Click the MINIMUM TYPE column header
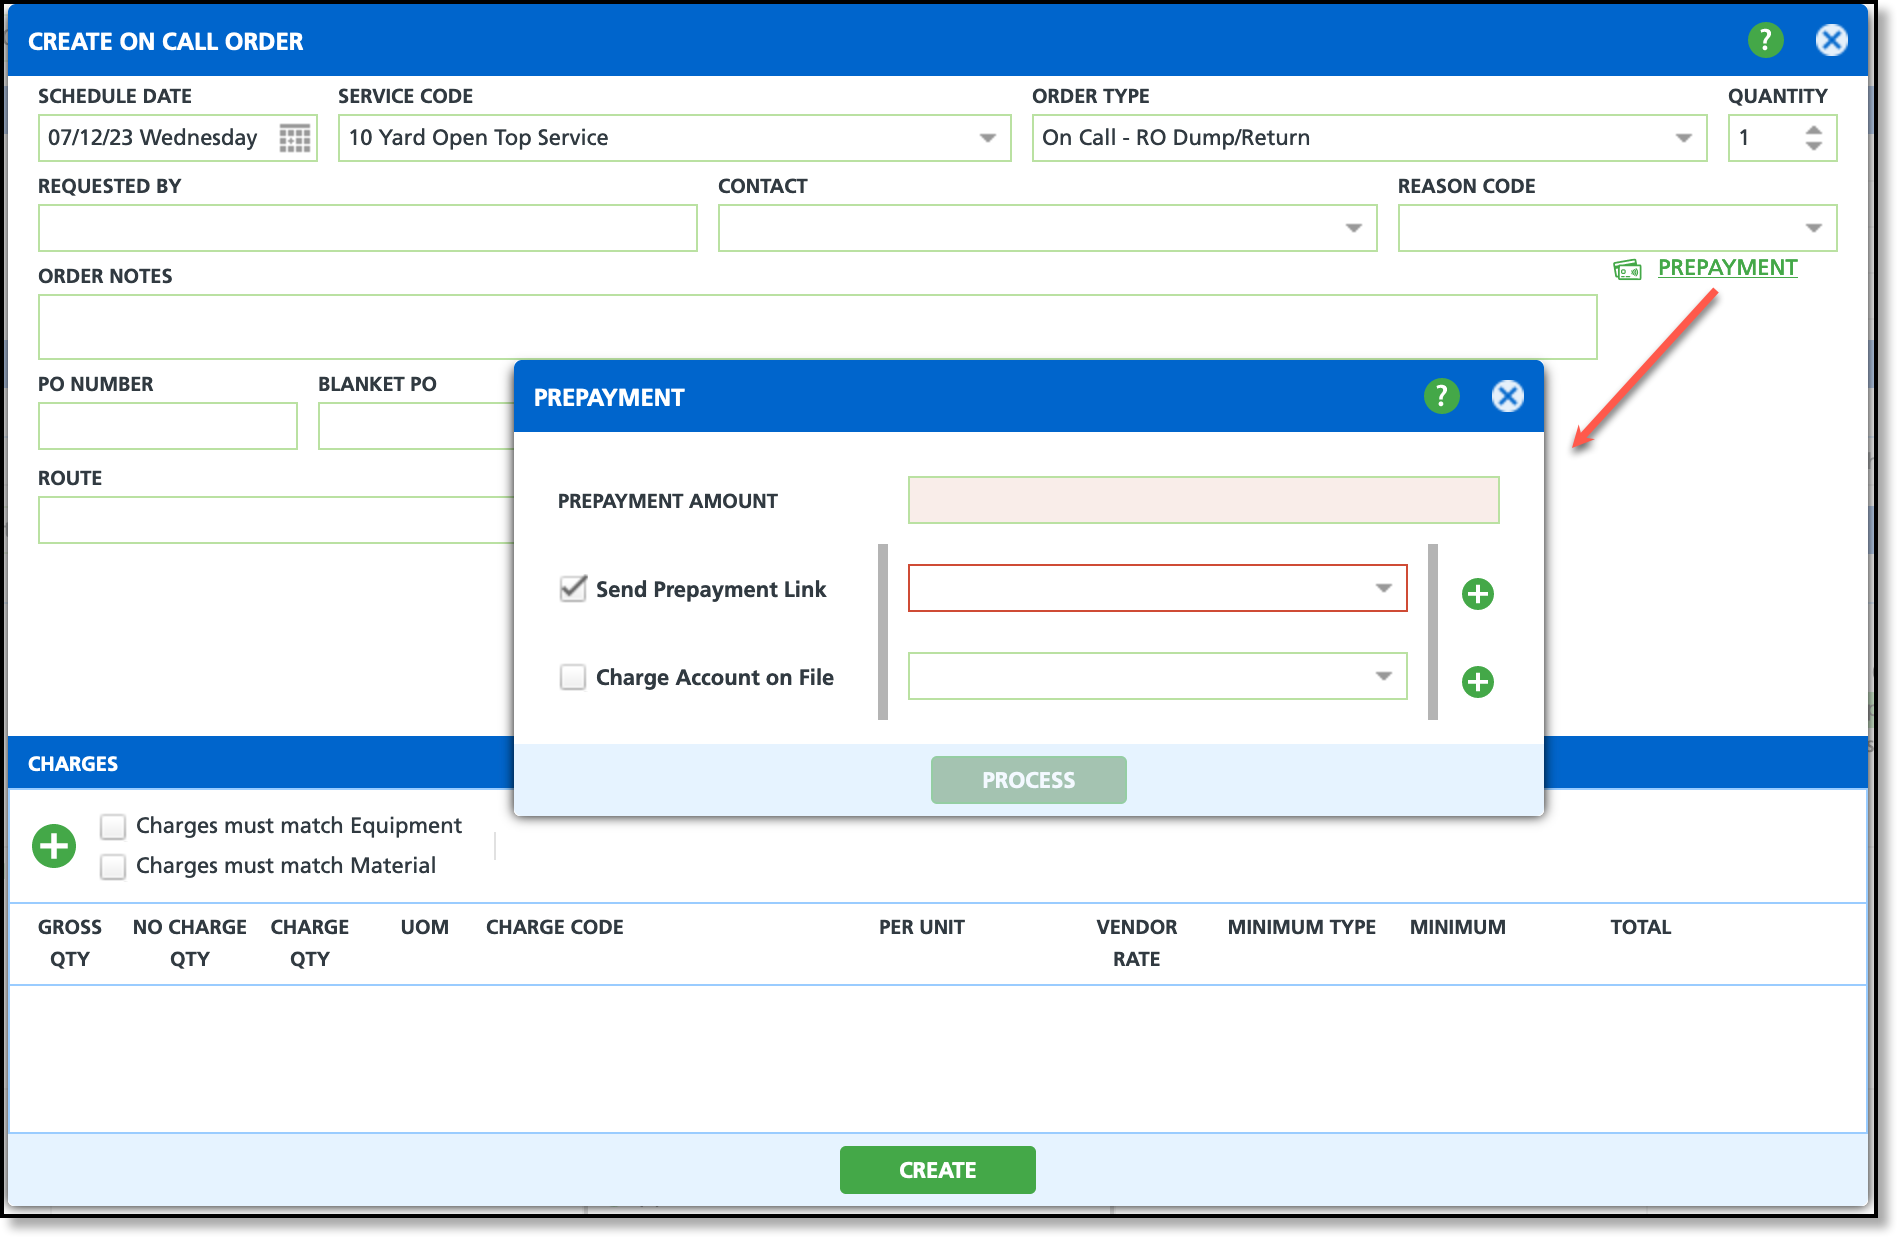The image size is (1898, 1238). tap(1301, 927)
